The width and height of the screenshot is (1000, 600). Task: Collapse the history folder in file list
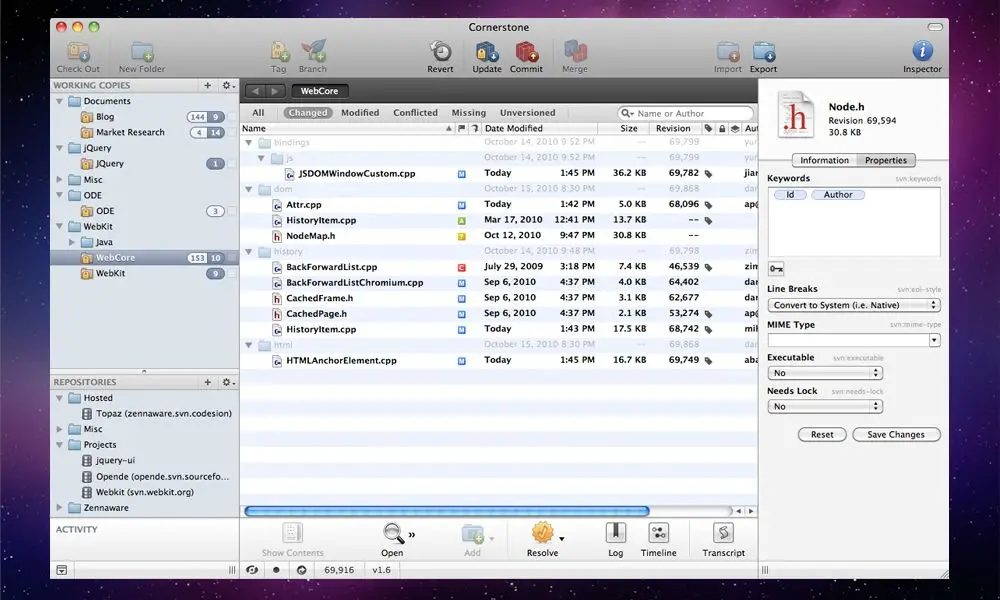point(249,252)
